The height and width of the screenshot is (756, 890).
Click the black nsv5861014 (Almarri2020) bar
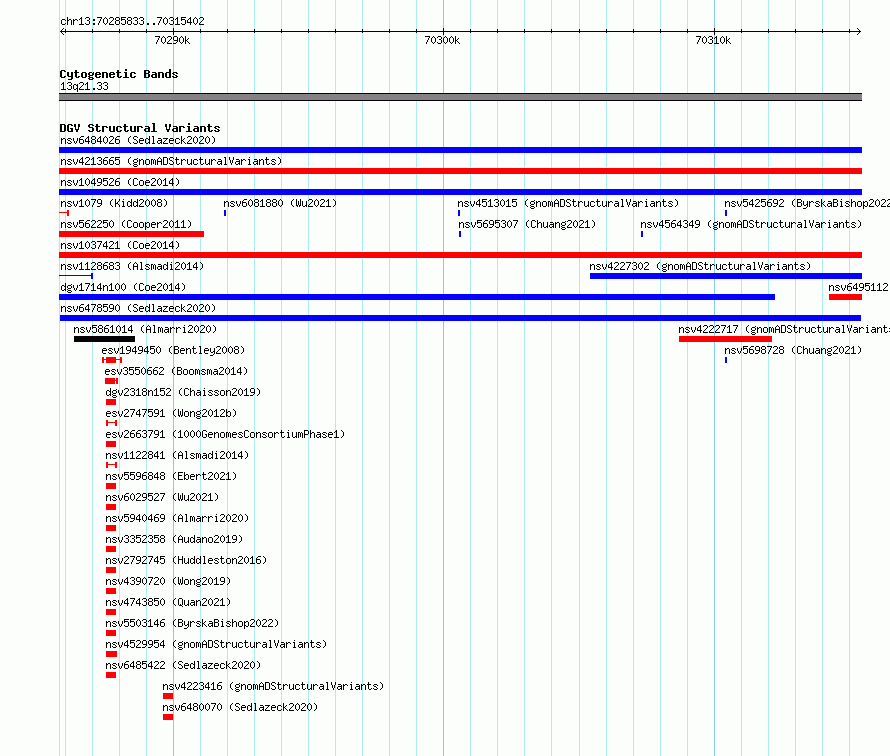pyautogui.click(x=104, y=339)
